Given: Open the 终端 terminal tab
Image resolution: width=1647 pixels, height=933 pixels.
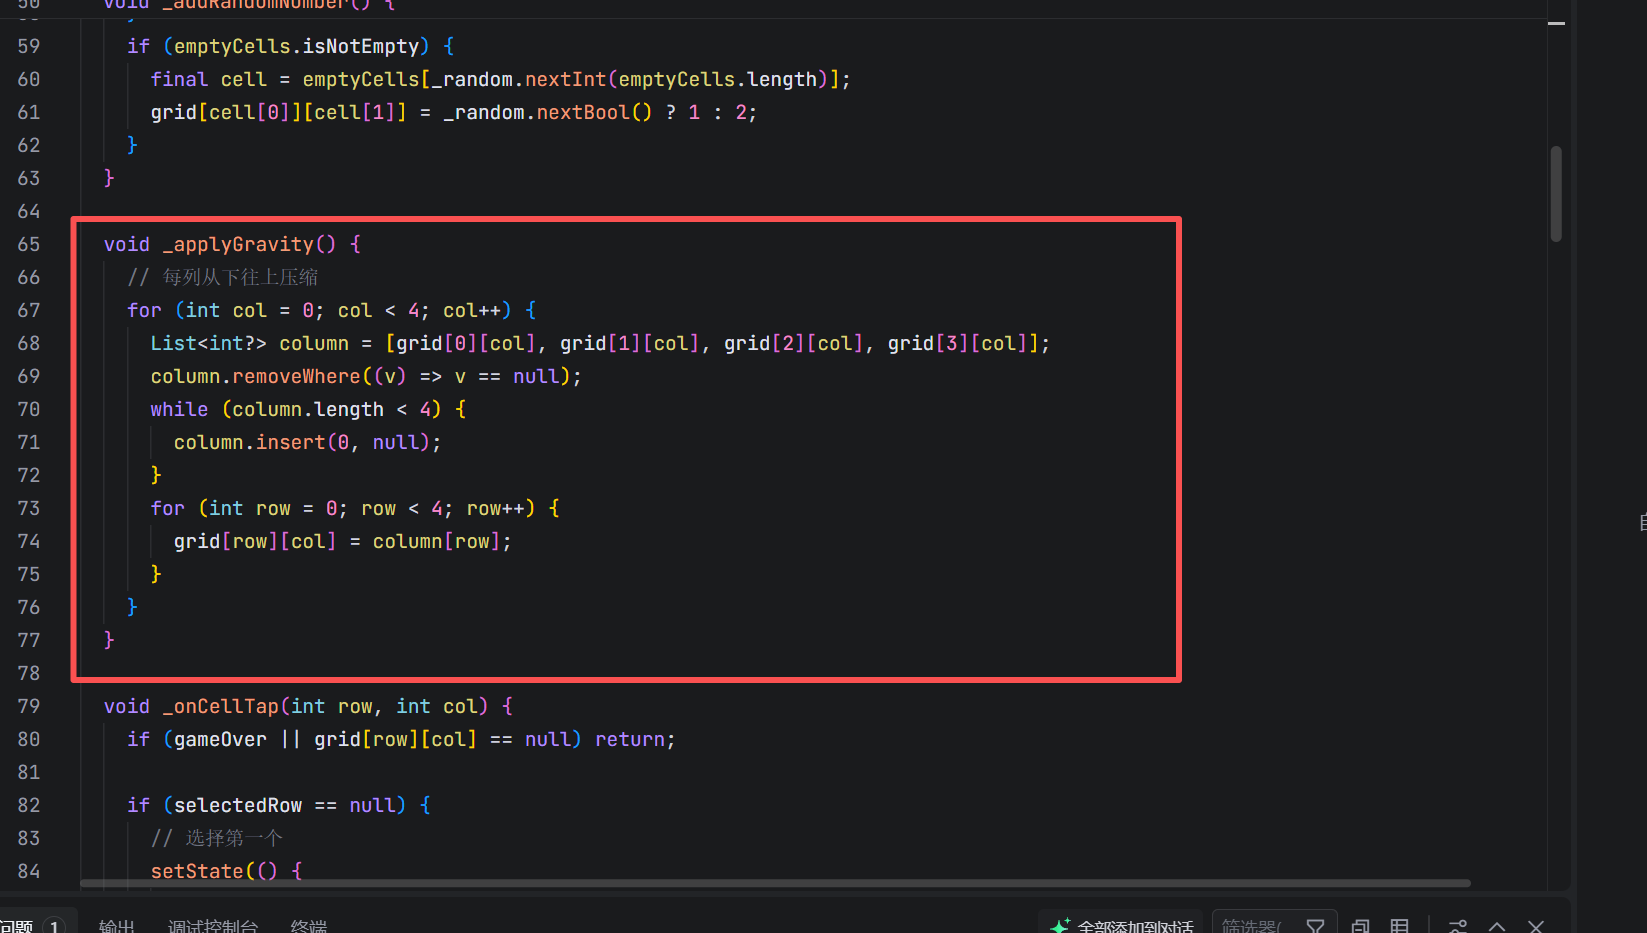Looking at the screenshot, I should 309,926.
